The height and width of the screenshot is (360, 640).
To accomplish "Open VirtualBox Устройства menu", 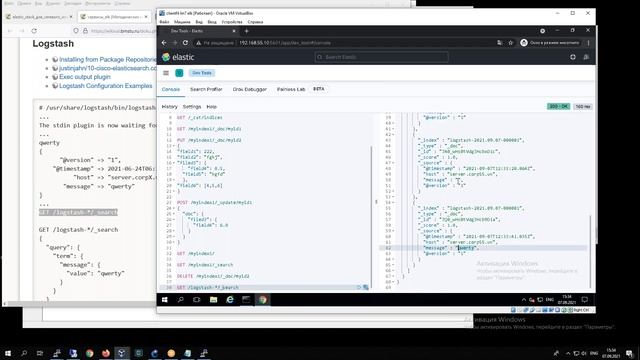I will pyautogui.click(x=232, y=22).
